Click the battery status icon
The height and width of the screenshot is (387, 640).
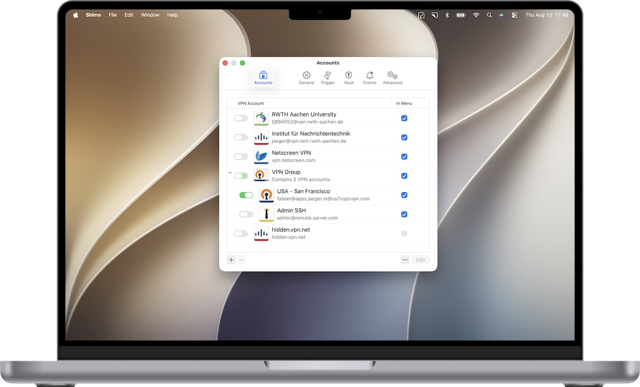(461, 15)
